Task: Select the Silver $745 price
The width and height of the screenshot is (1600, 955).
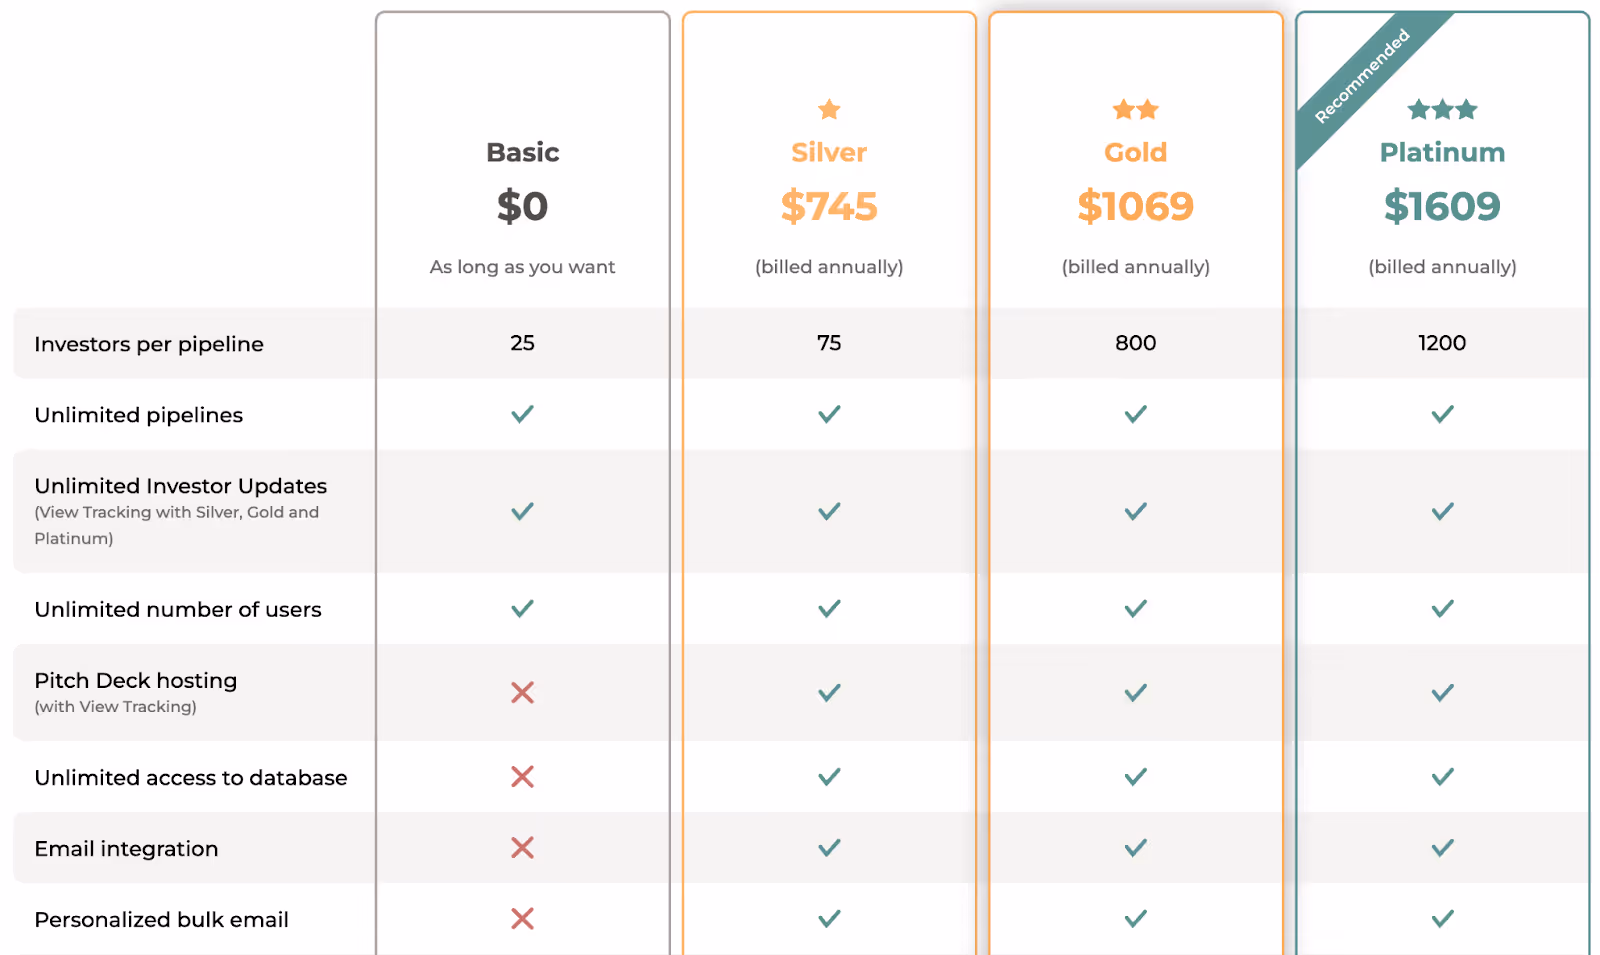Action: click(829, 207)
